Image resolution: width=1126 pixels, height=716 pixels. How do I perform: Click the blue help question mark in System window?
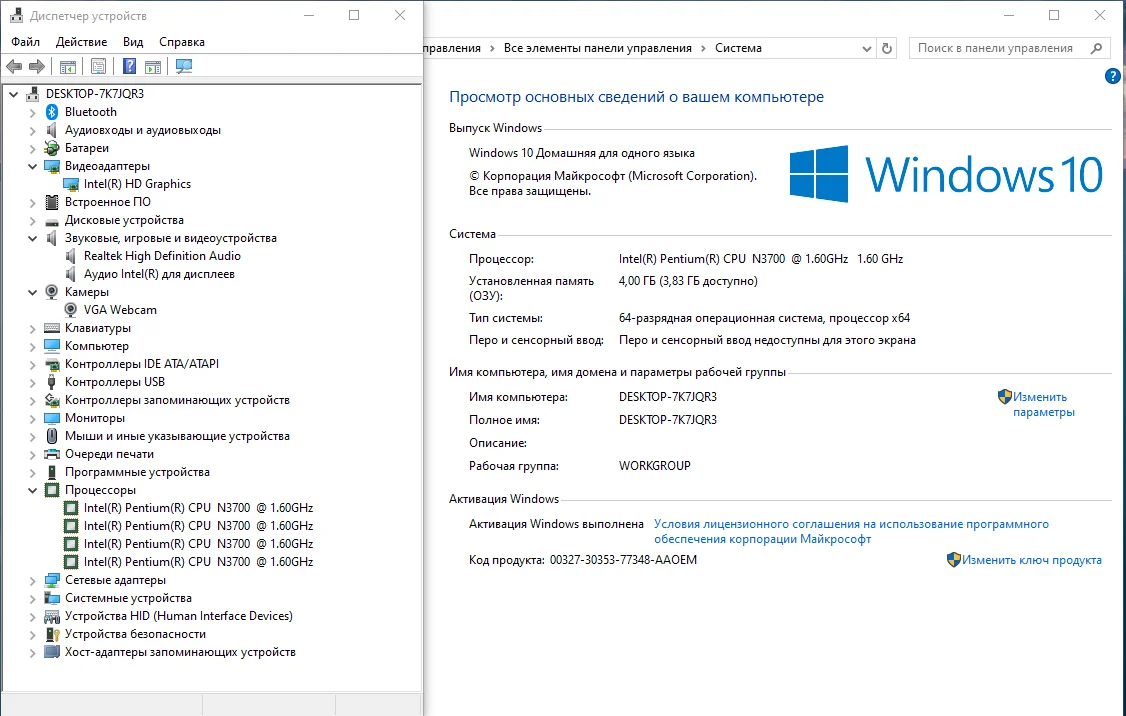1112,76
